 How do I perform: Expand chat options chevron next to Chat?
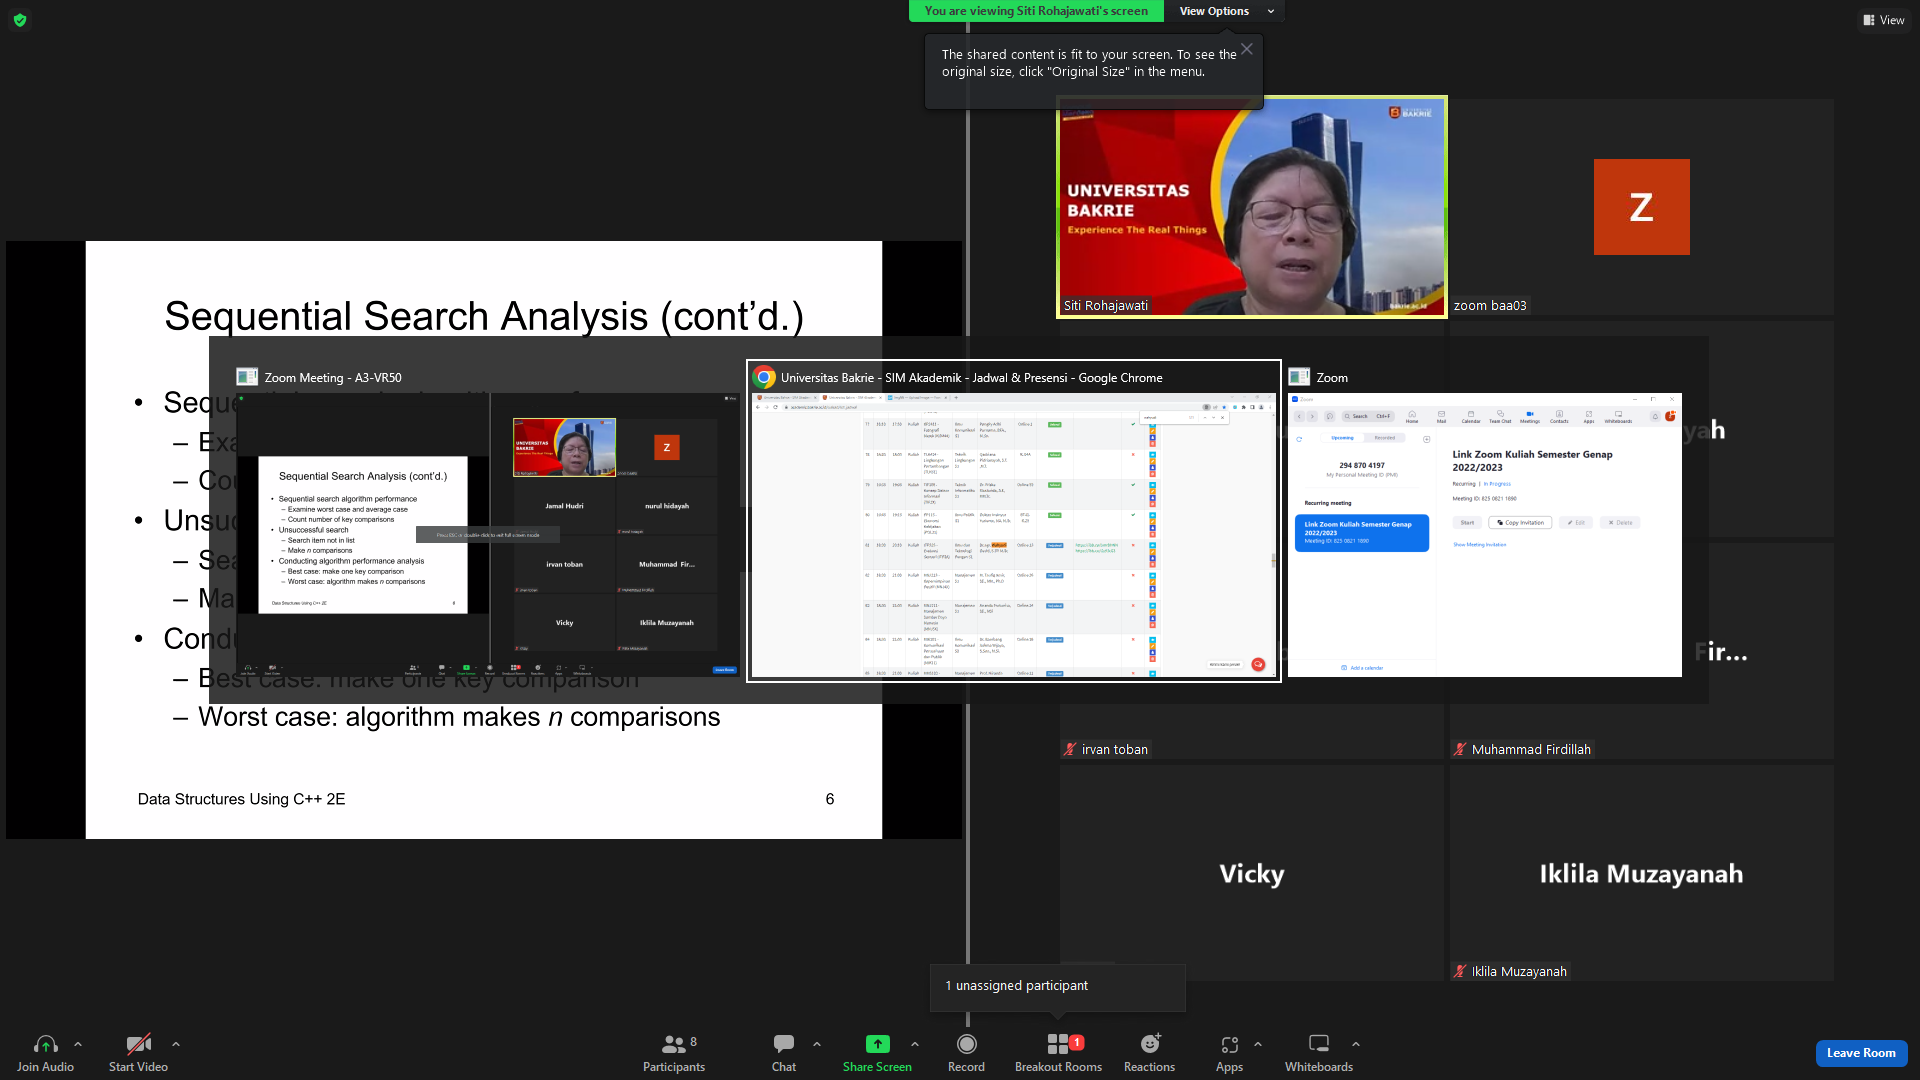click(817, 1044)
